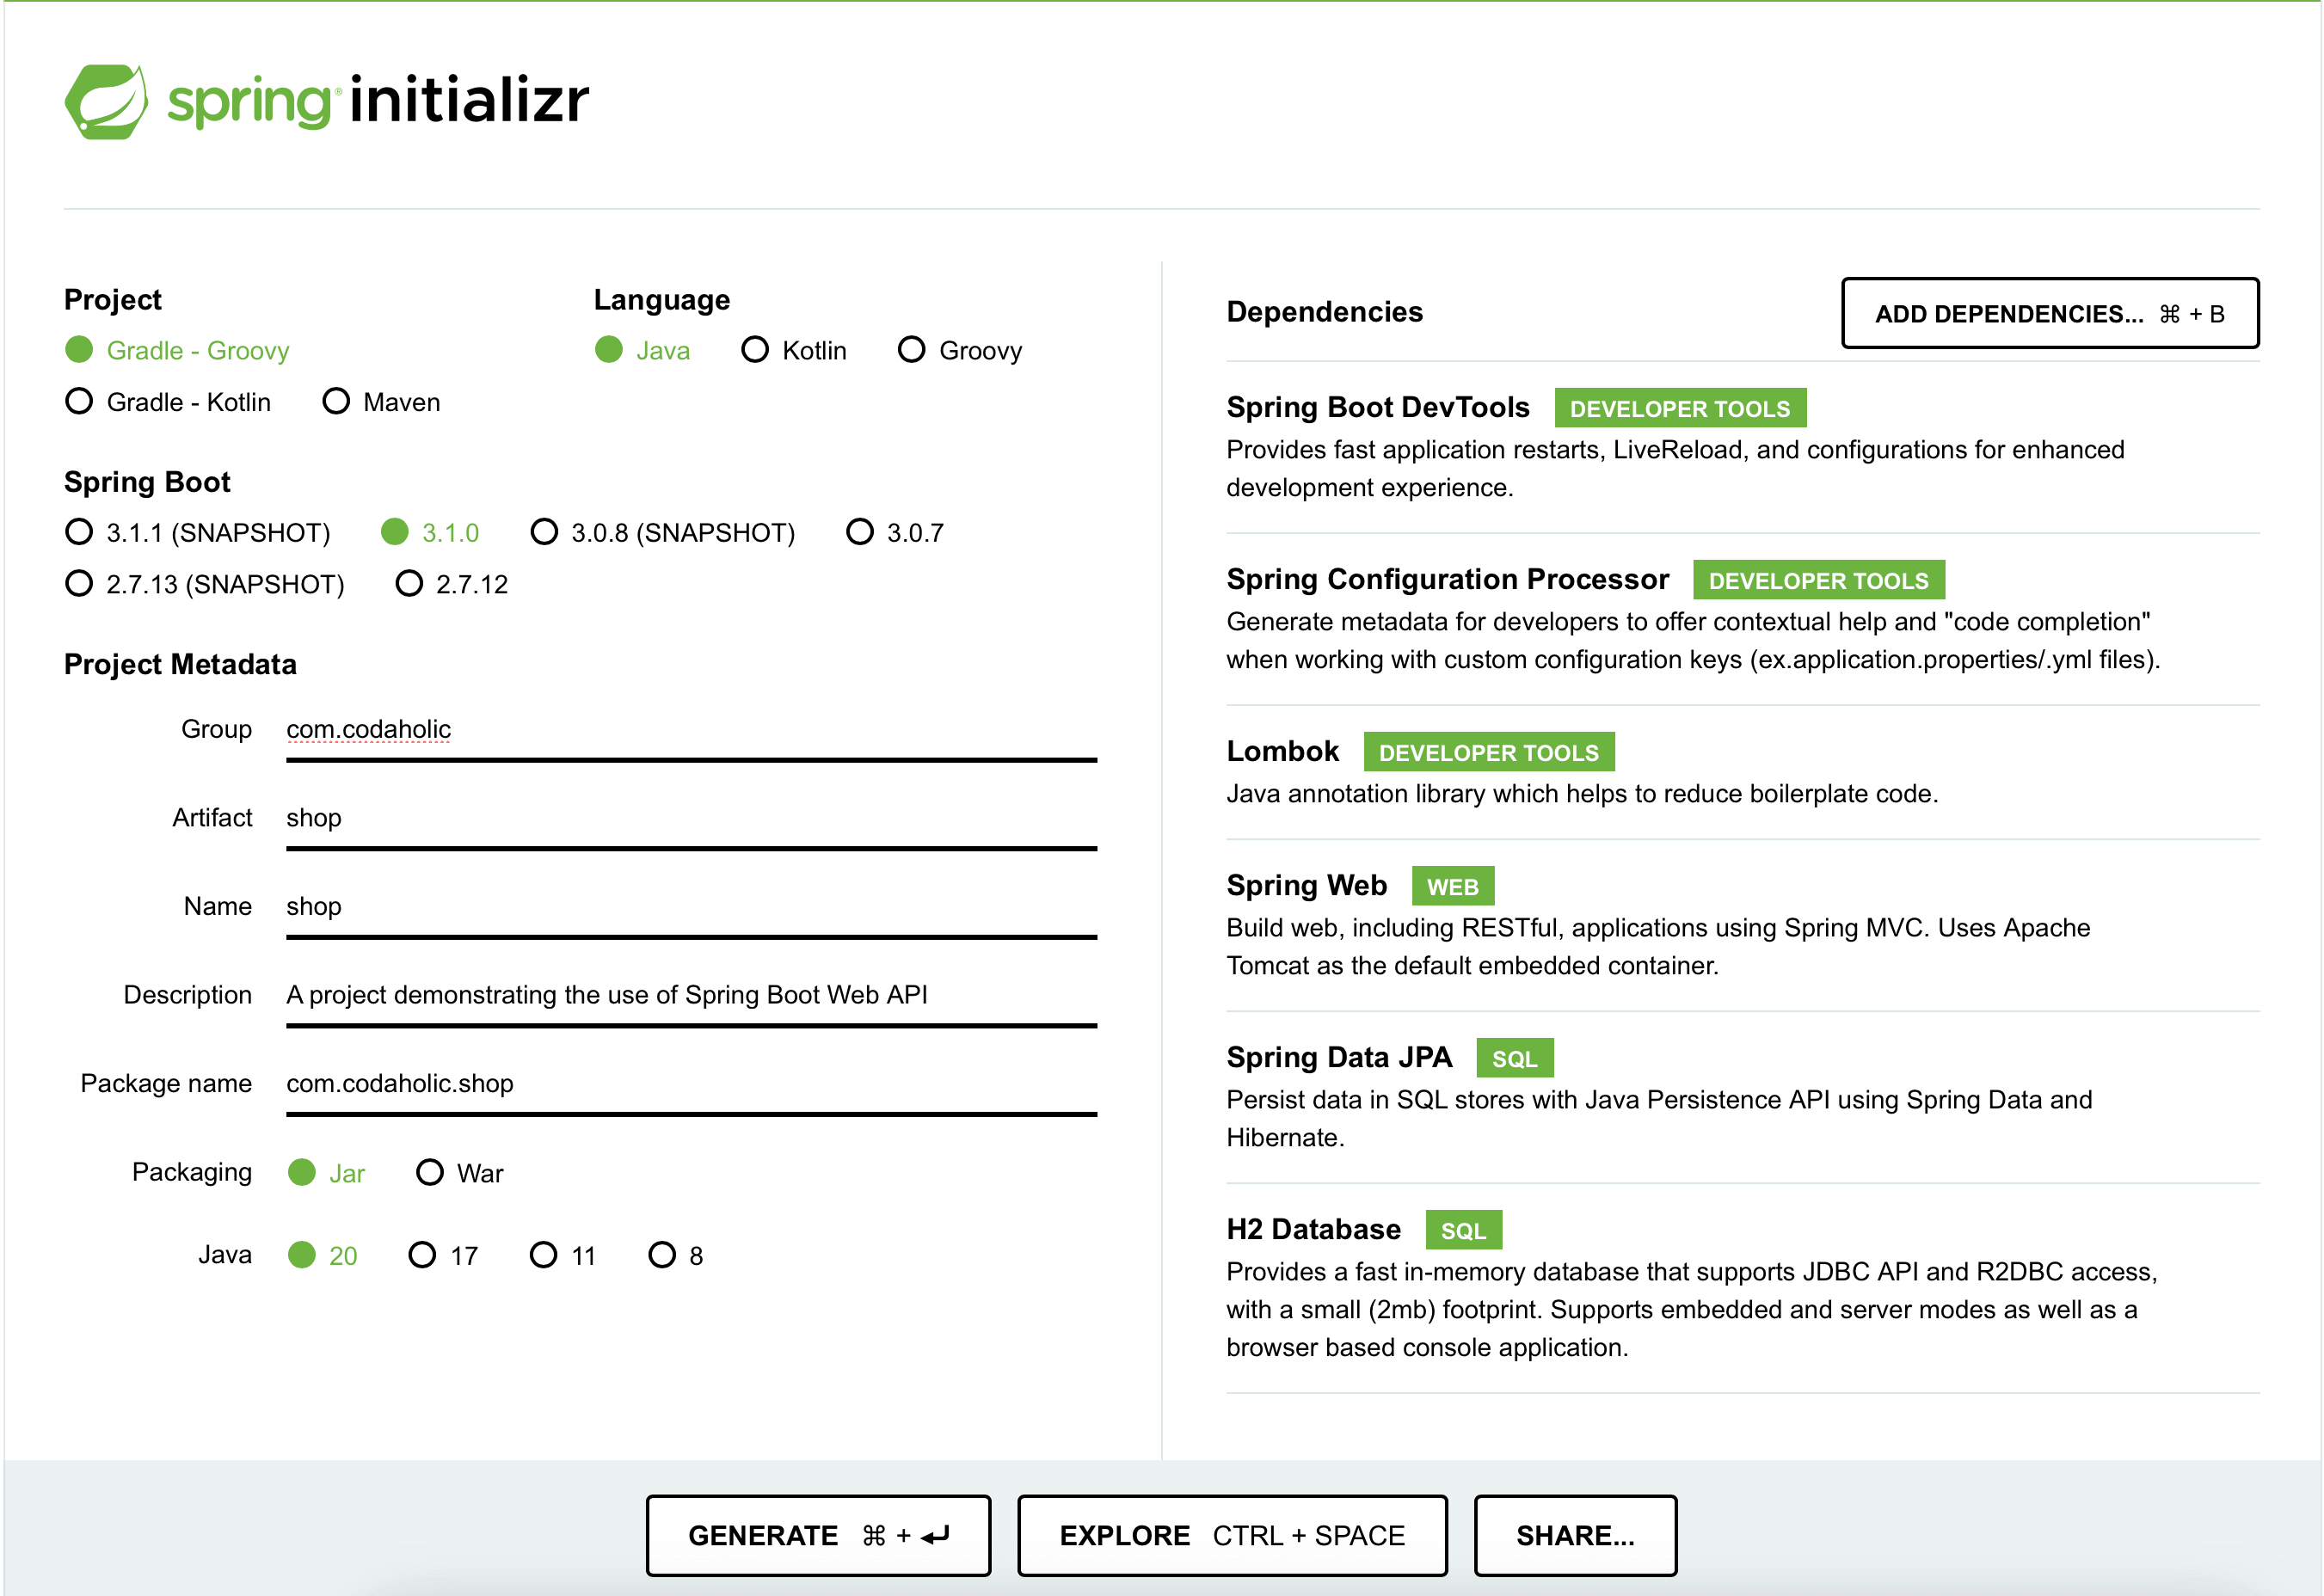Click DEVELOPER TOOLS tag beside Spring Configuration Processor
2324x1596 pixels.
click(x=1819, y=581)
